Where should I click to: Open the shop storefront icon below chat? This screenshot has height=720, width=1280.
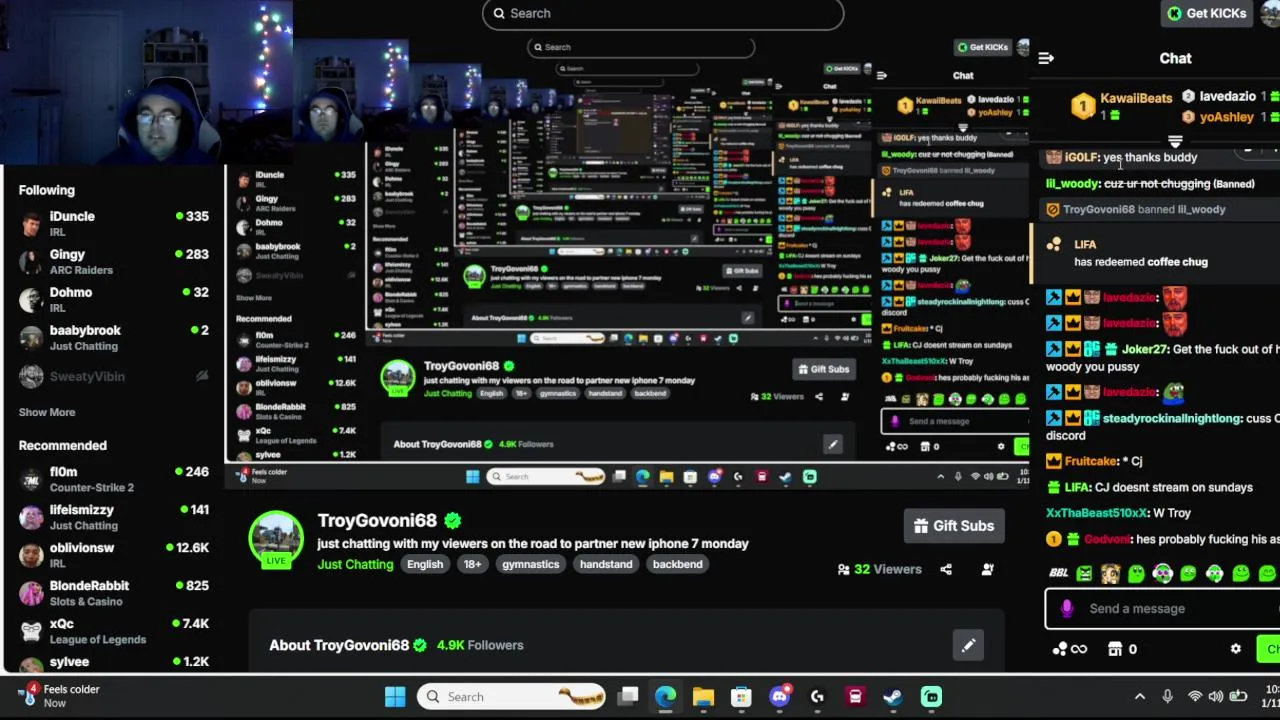point(1115,649)
